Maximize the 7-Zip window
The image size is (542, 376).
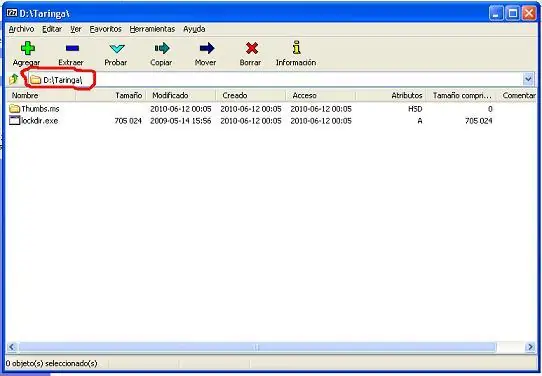tap(513, 13)
